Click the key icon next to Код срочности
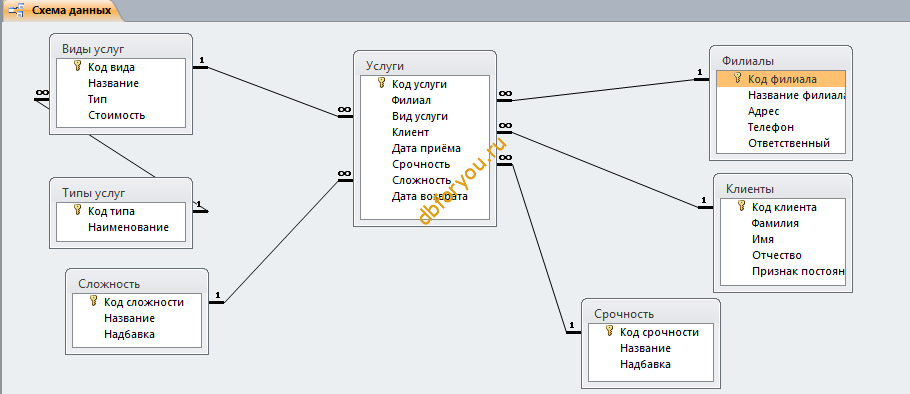This screenshot has height=394, width=910. click(610, 331)
